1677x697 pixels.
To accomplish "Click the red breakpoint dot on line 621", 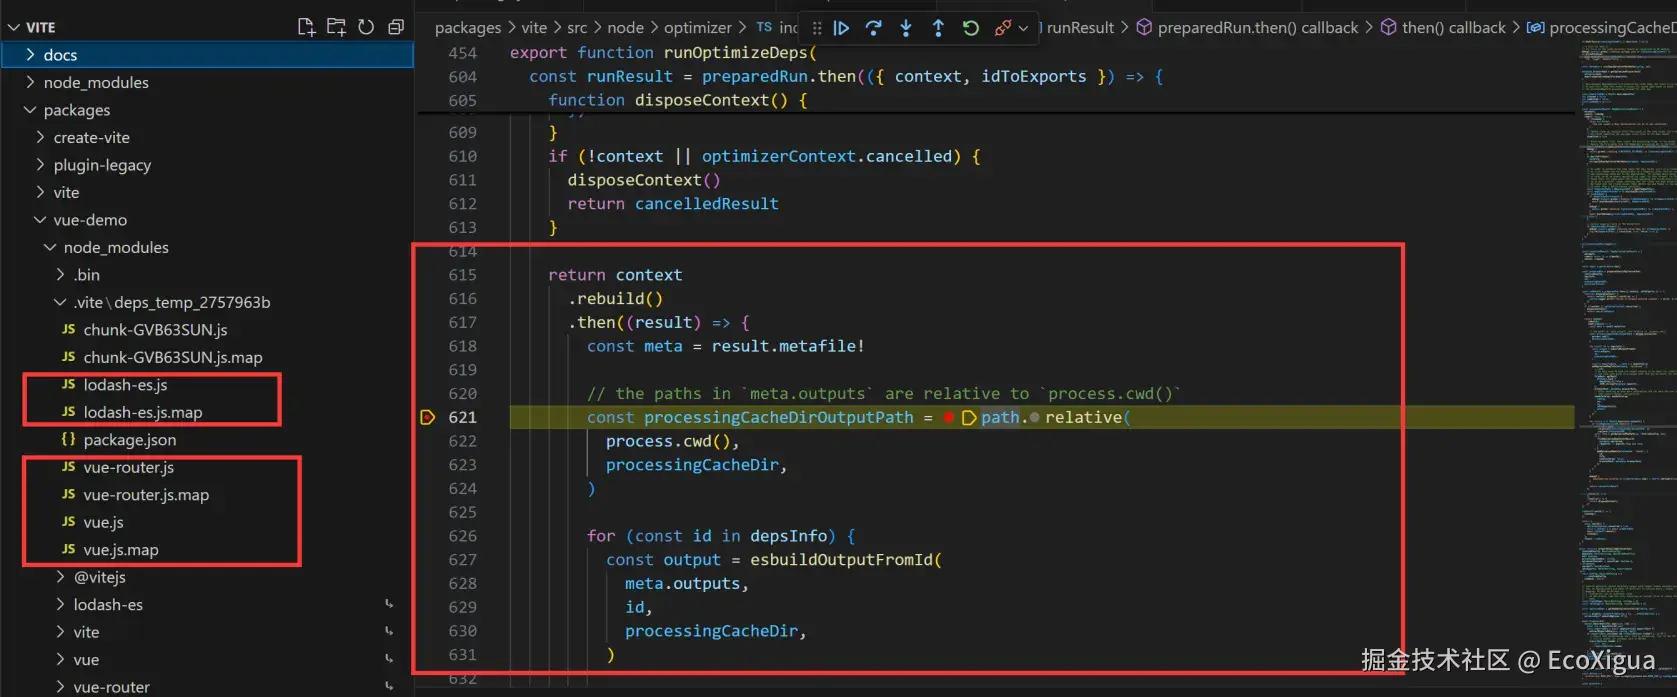I will tap(948, 418).
